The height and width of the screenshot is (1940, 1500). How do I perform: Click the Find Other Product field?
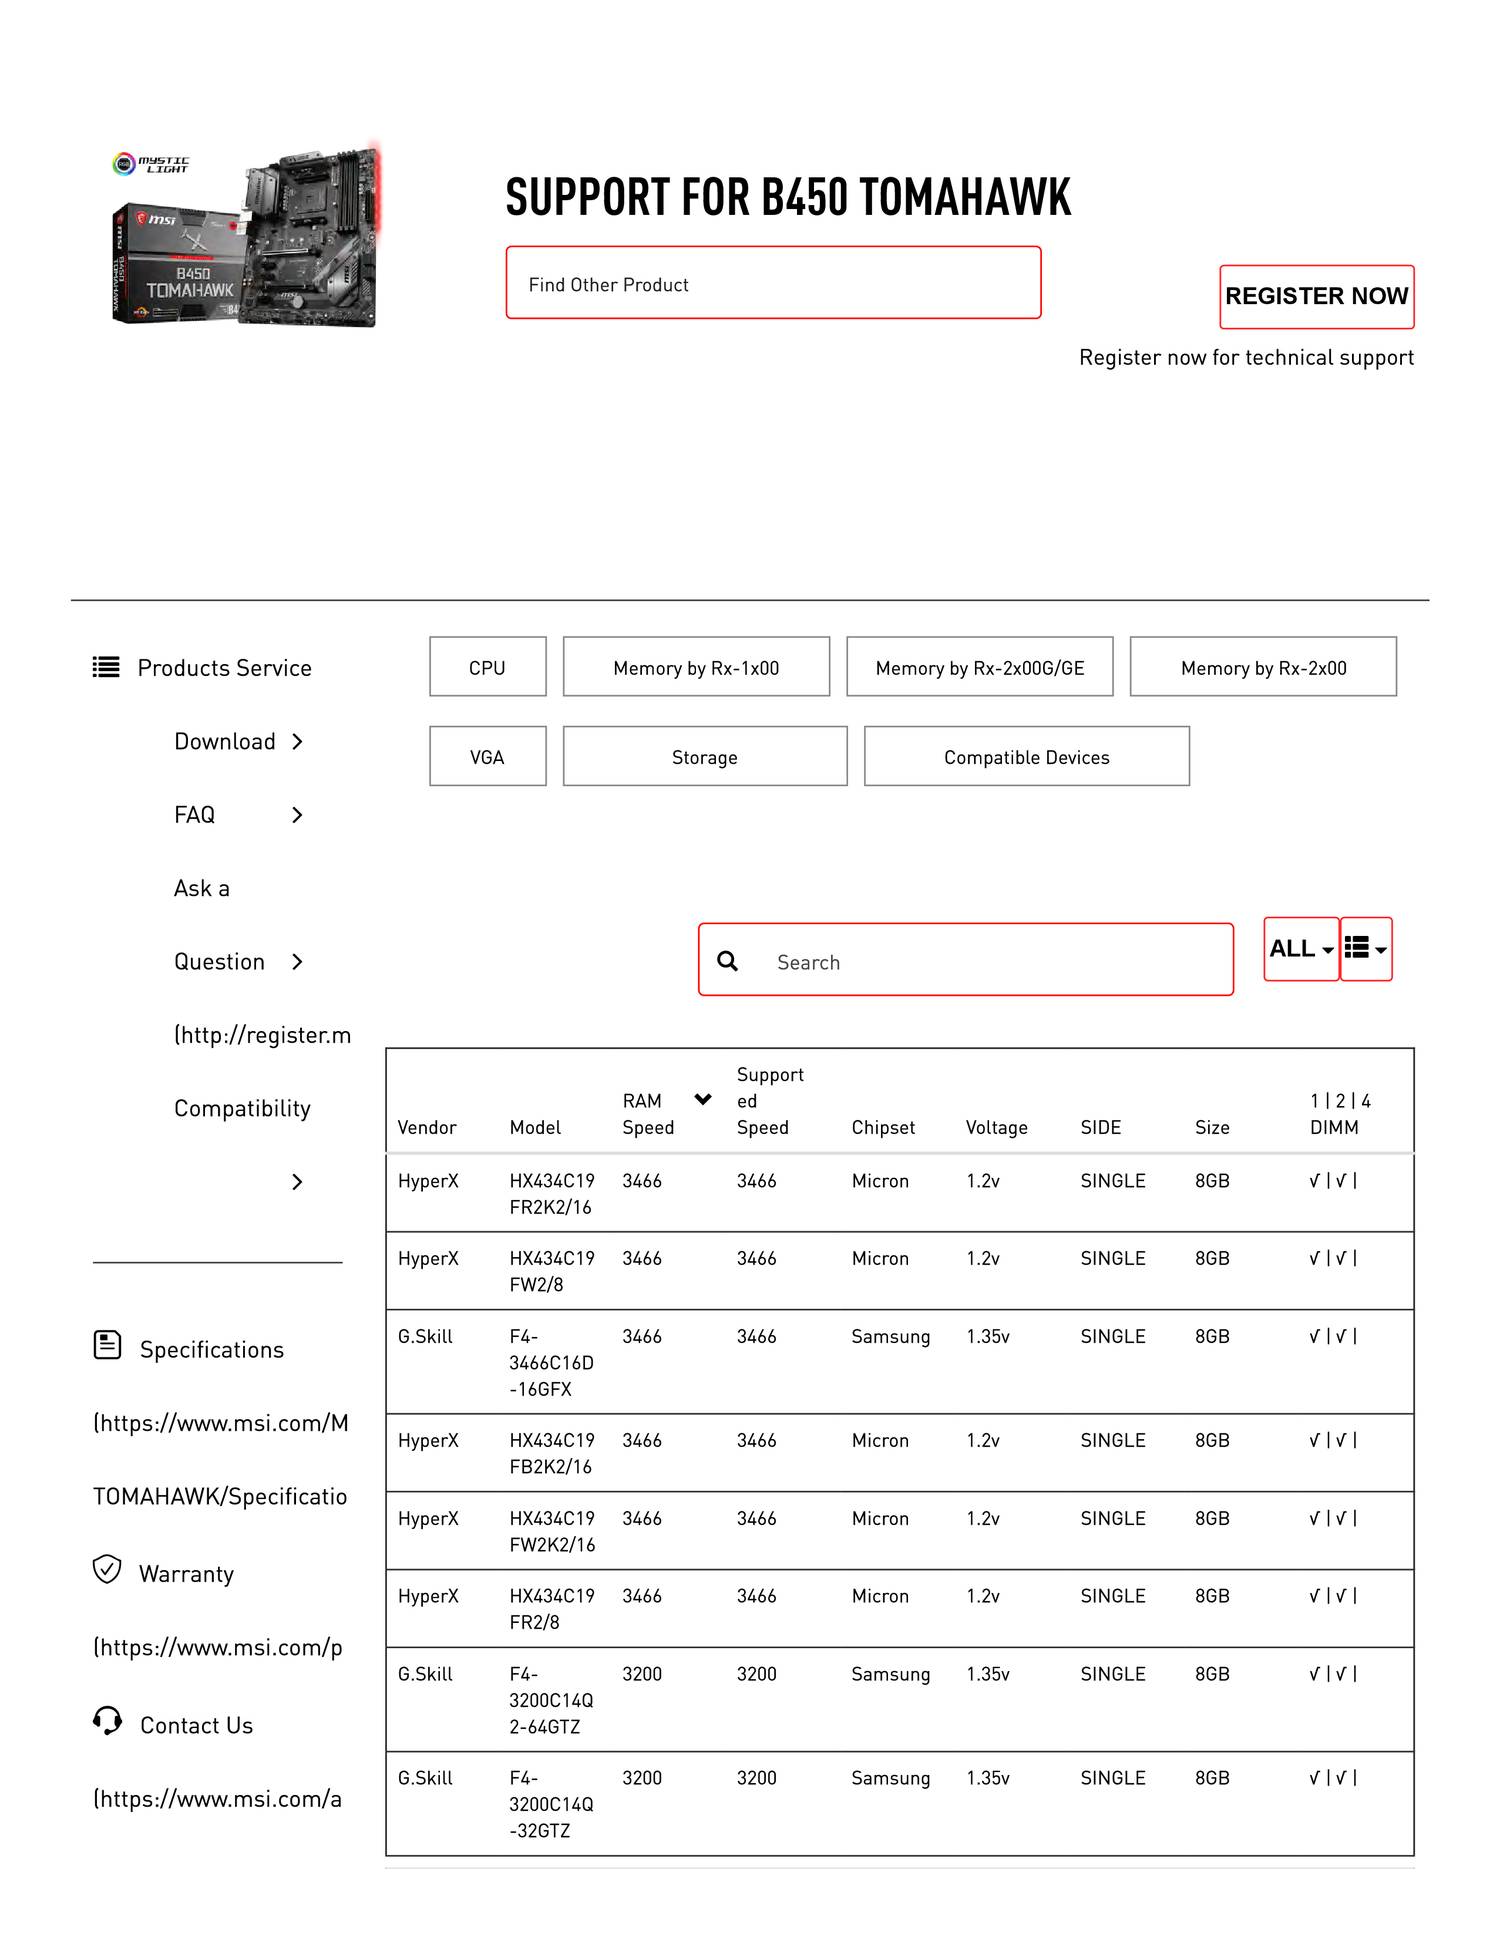772,284
